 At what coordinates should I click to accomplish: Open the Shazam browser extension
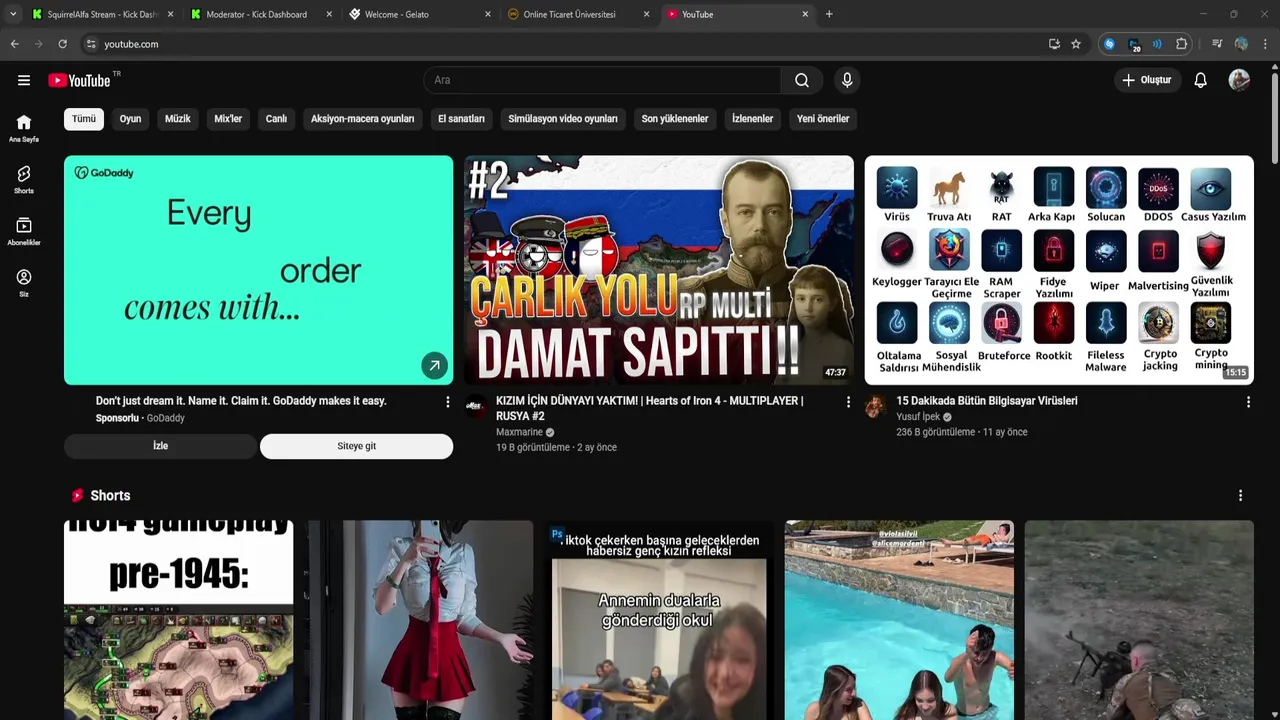tap(1109, 44)
